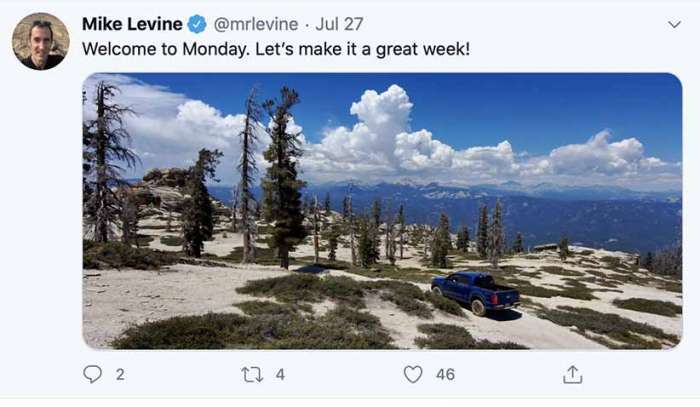The width and height of the screenshot is (700, 407).
Task: Click the blue verified badge
Action: click(197, 24)
